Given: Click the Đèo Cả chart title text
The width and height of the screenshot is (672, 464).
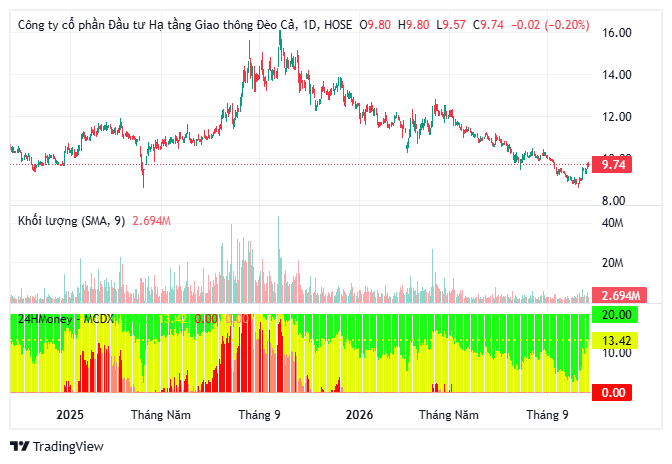Looking at the screenshot, I should point(185,25).
